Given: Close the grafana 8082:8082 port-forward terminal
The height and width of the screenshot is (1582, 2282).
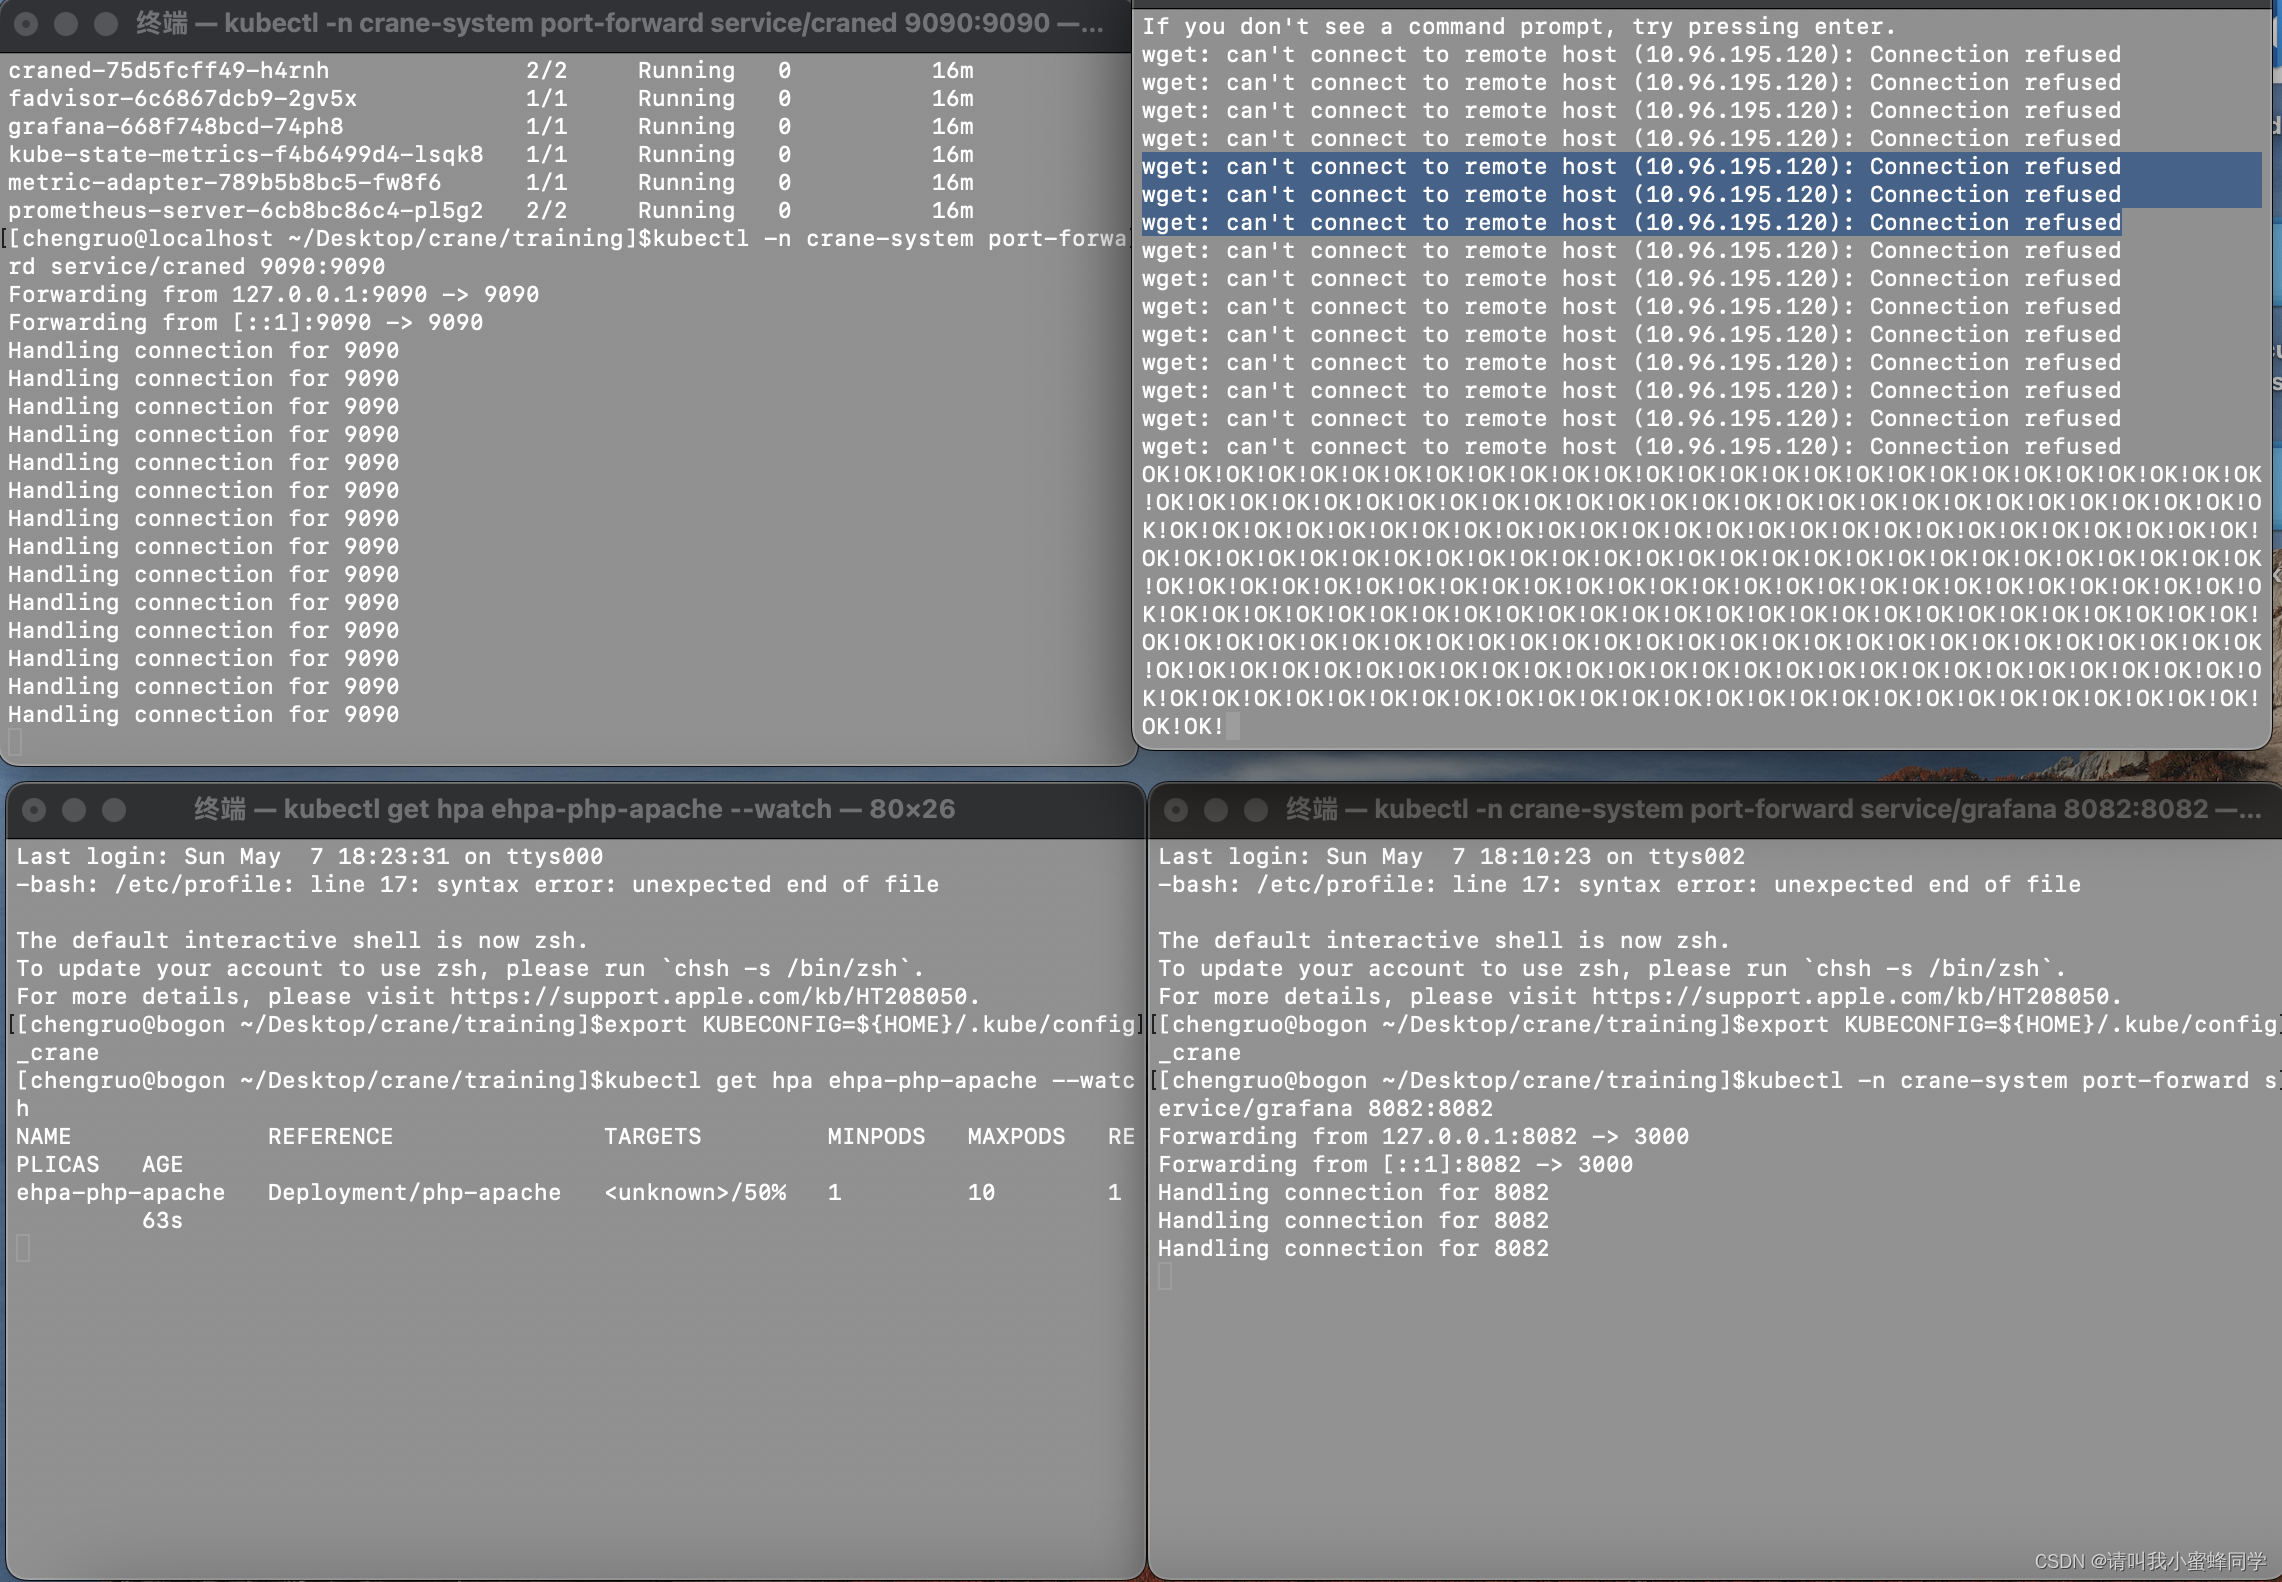Looking at the screenshot, I should pos(1176,809).
